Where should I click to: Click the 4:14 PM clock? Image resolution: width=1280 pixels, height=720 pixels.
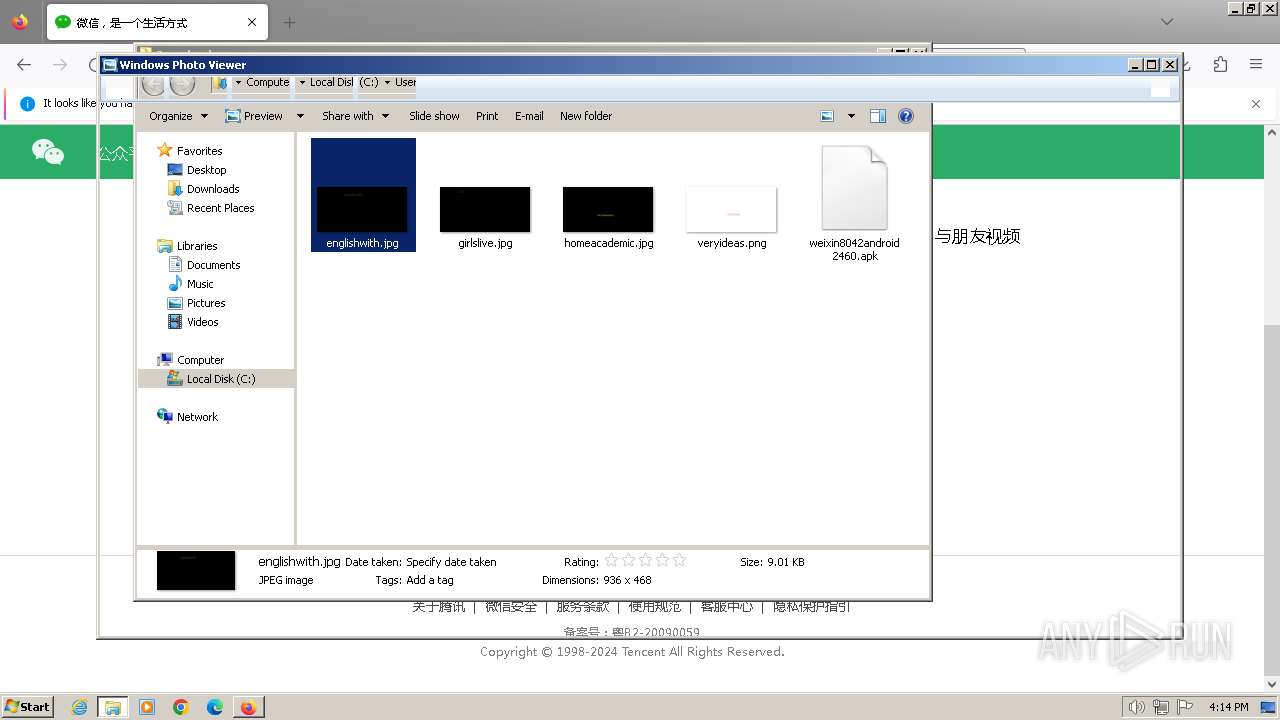point(1228,707)
